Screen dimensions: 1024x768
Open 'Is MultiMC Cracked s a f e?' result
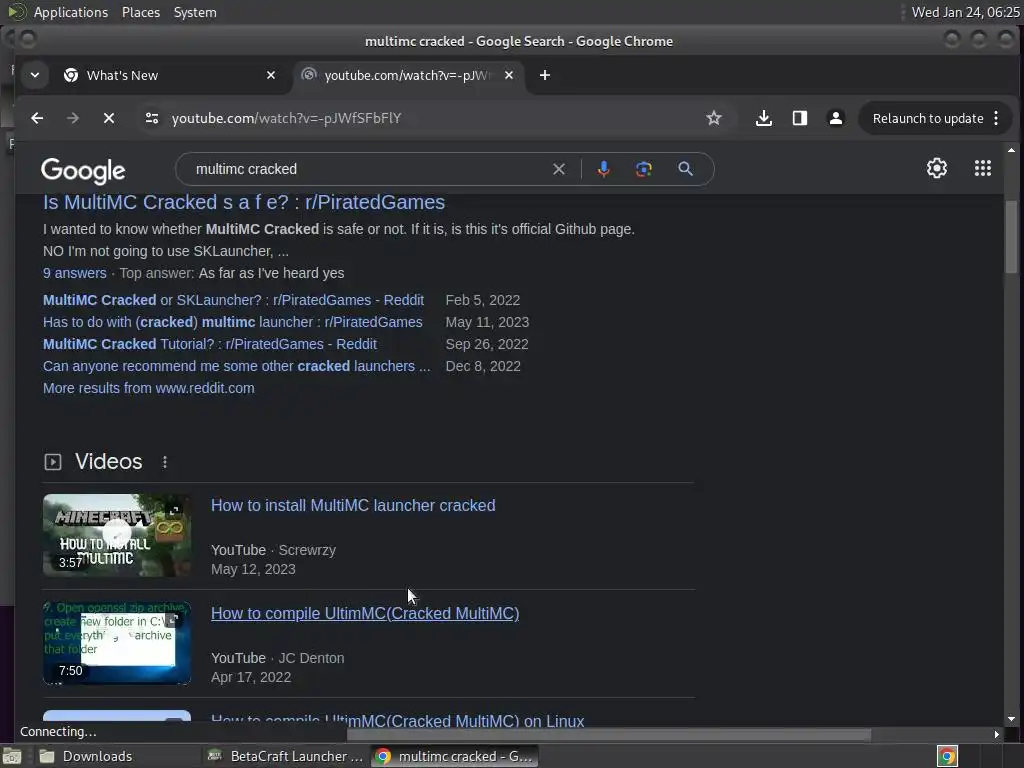(x=244, y=202)
